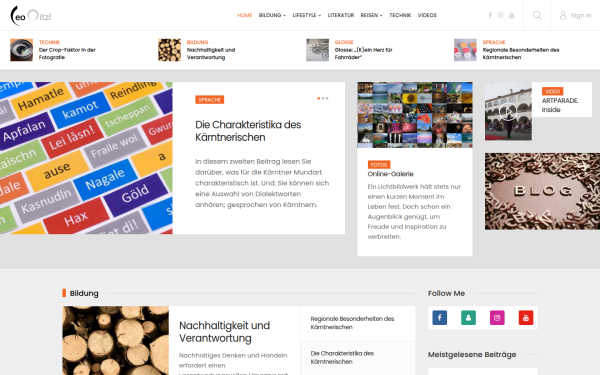Click the BILDUNG category label in top strip
Image resolution: width=600 pixels, height=375 pixels.
click(x=197, y=42)
